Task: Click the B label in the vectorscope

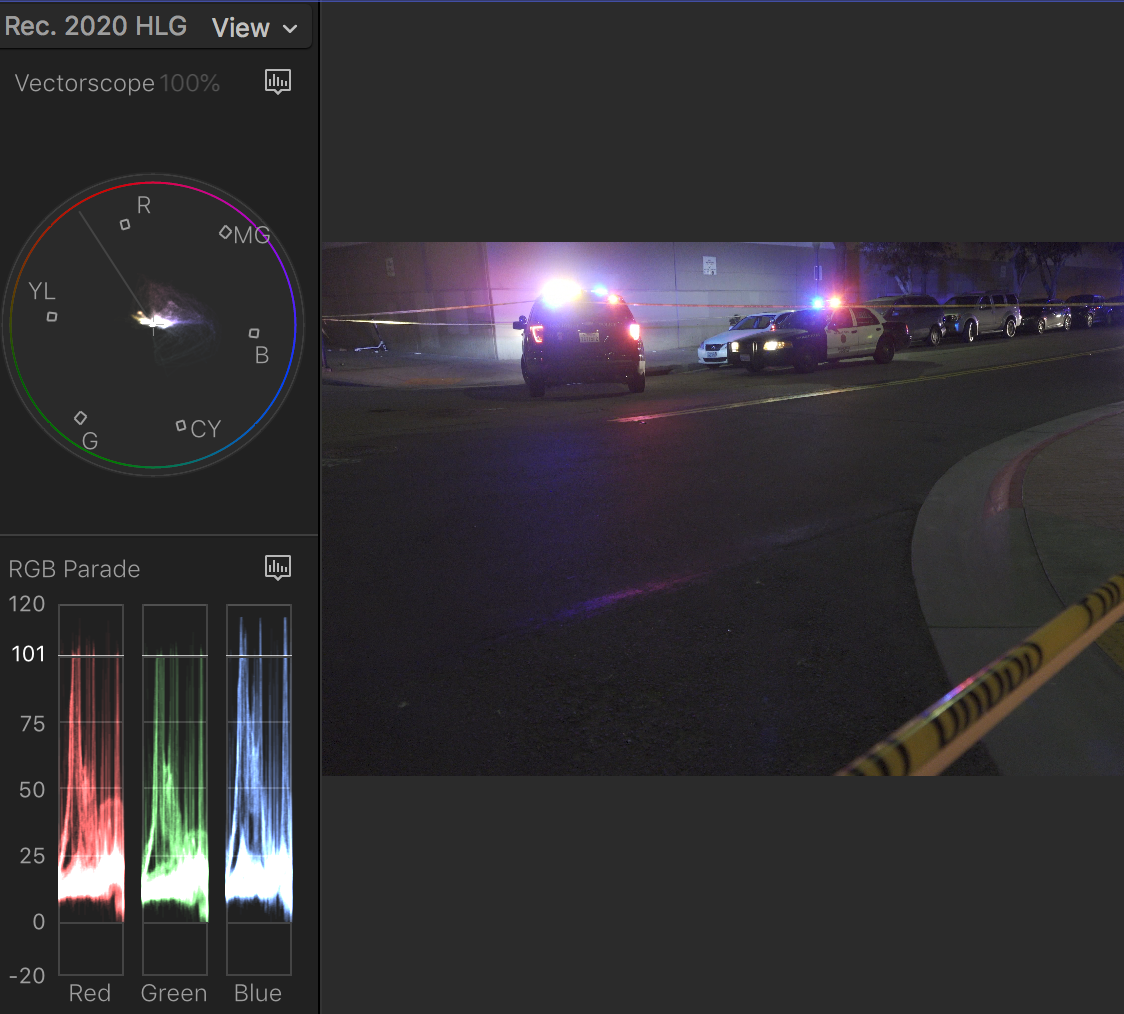Action: pyautogui.click(x=262, y=355)
